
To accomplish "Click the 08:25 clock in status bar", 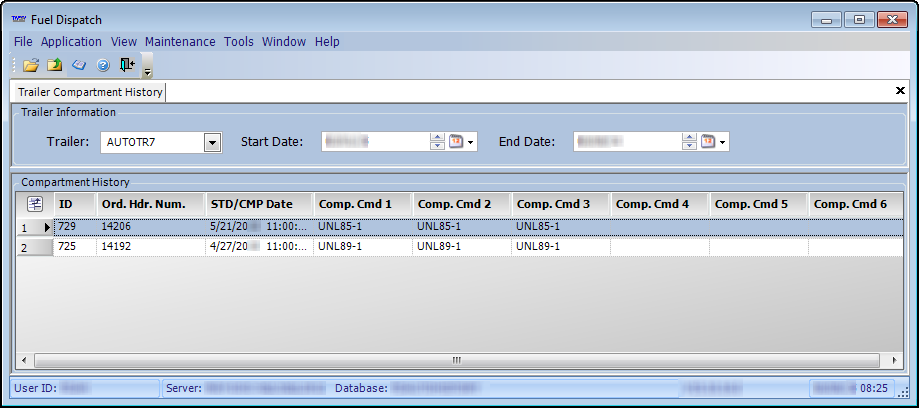I will 874,388.
